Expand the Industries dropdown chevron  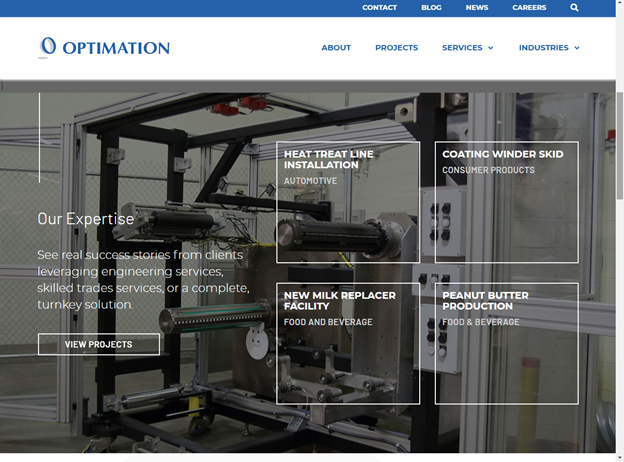(577, 48)
